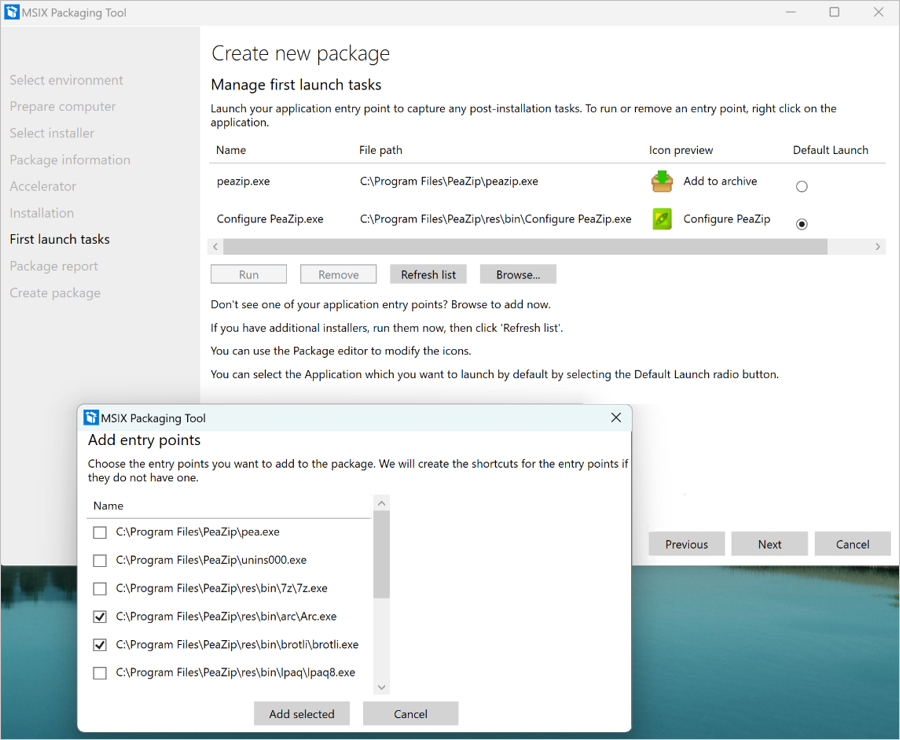The image size is (900, 740).
Task: Click the horizontal scrollbar thumb of entry table
Action: 525,247
